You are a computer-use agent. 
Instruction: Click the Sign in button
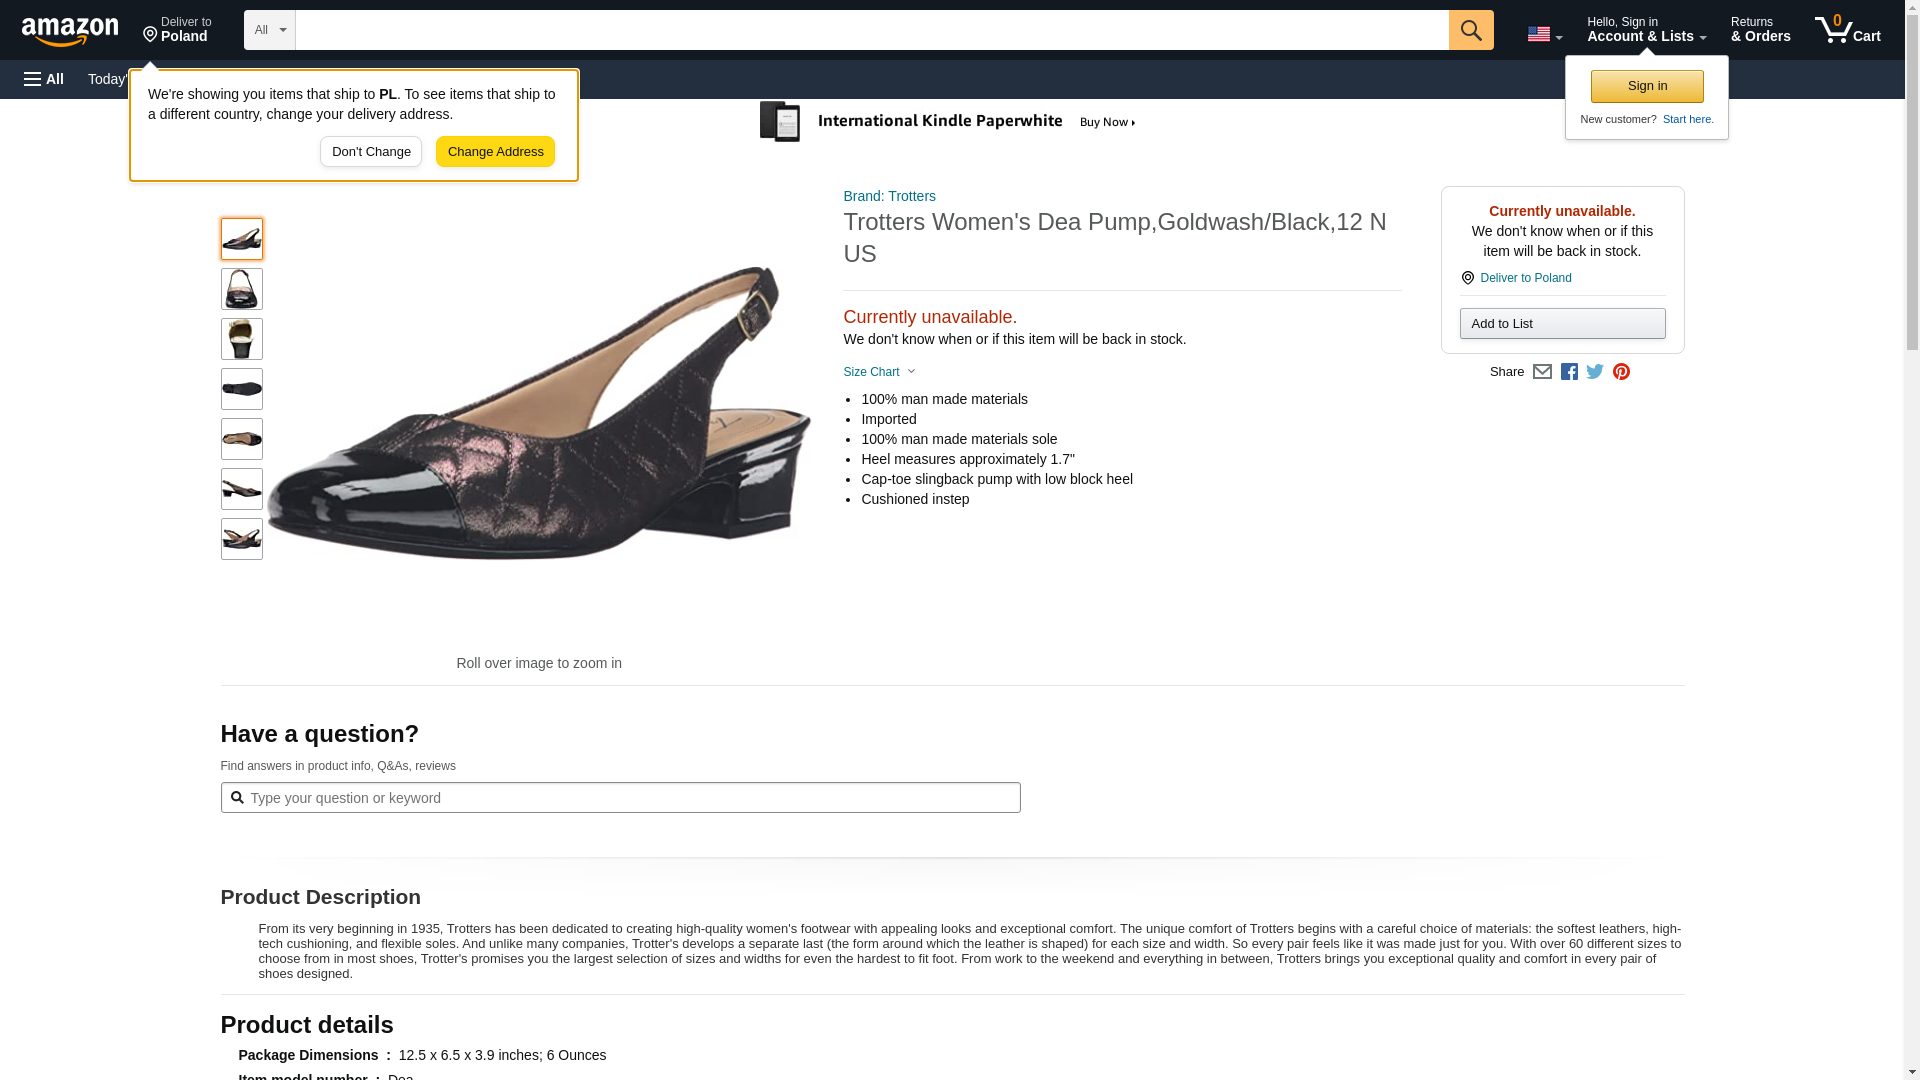[x=1647, y=86]
